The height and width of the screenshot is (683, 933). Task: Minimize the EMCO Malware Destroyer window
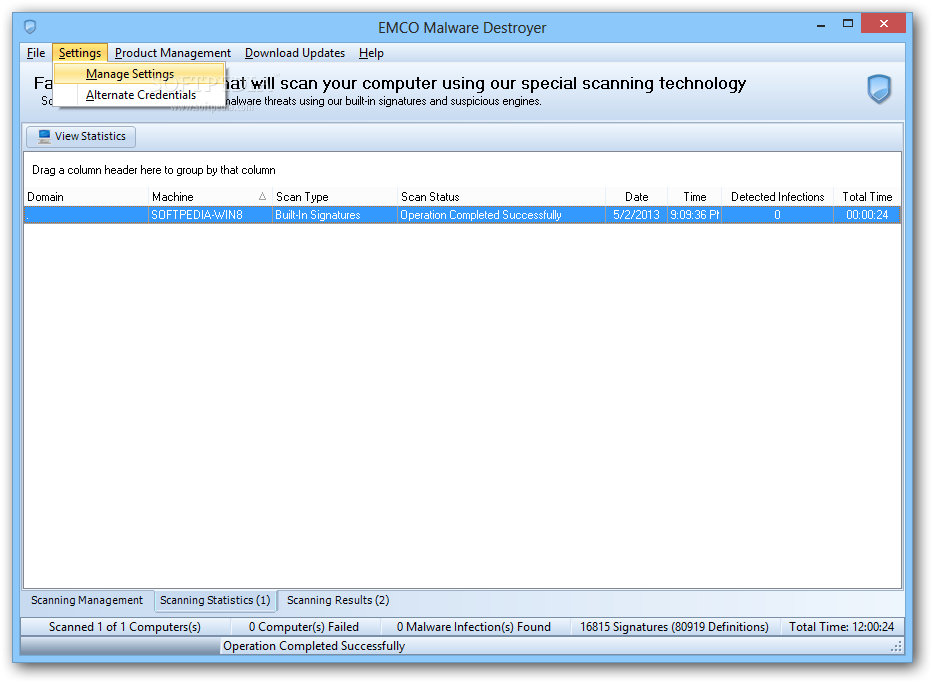pyautogui.click(x=821, y=25)
